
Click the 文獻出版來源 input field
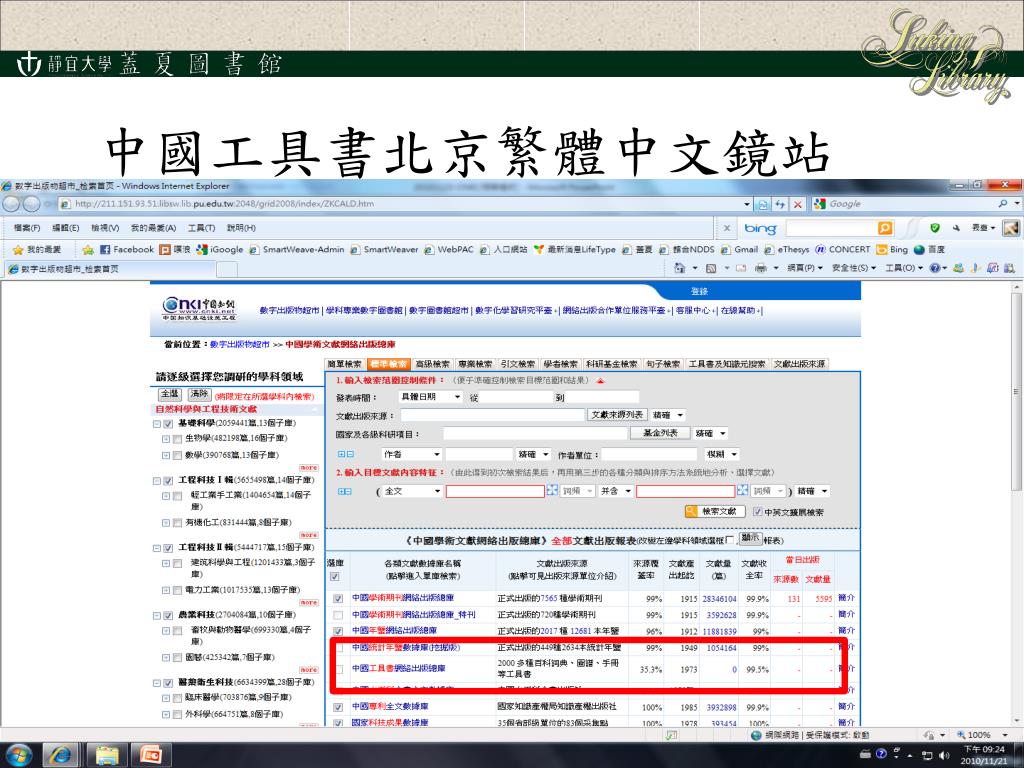tap(492, 415)
